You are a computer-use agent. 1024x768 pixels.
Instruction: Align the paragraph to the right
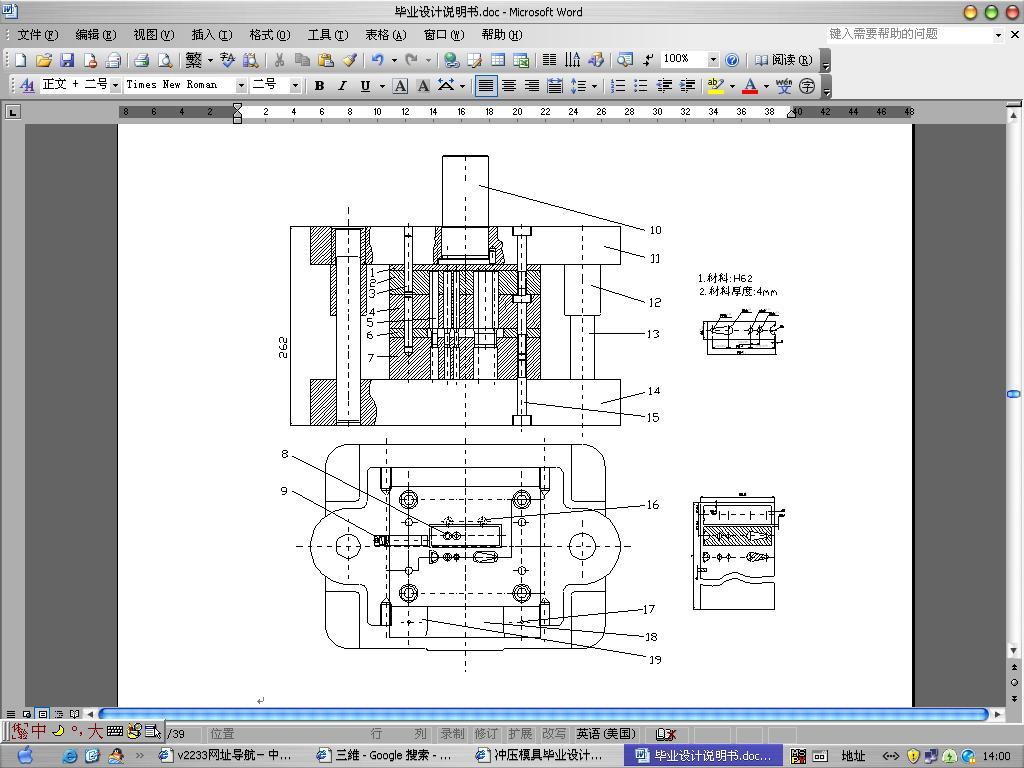point(532,86)
